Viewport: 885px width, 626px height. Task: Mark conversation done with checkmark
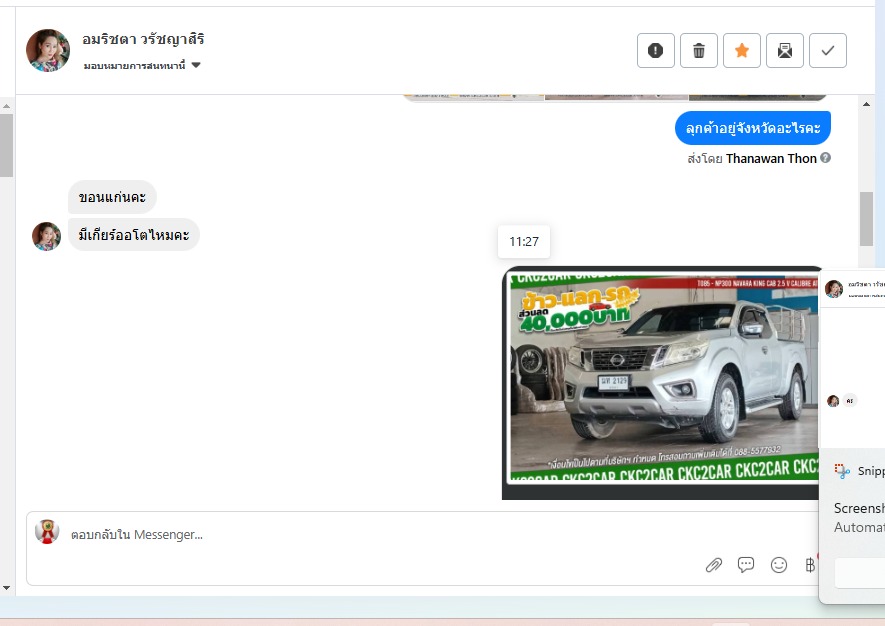pyautogui.click(x=827, y=51)
